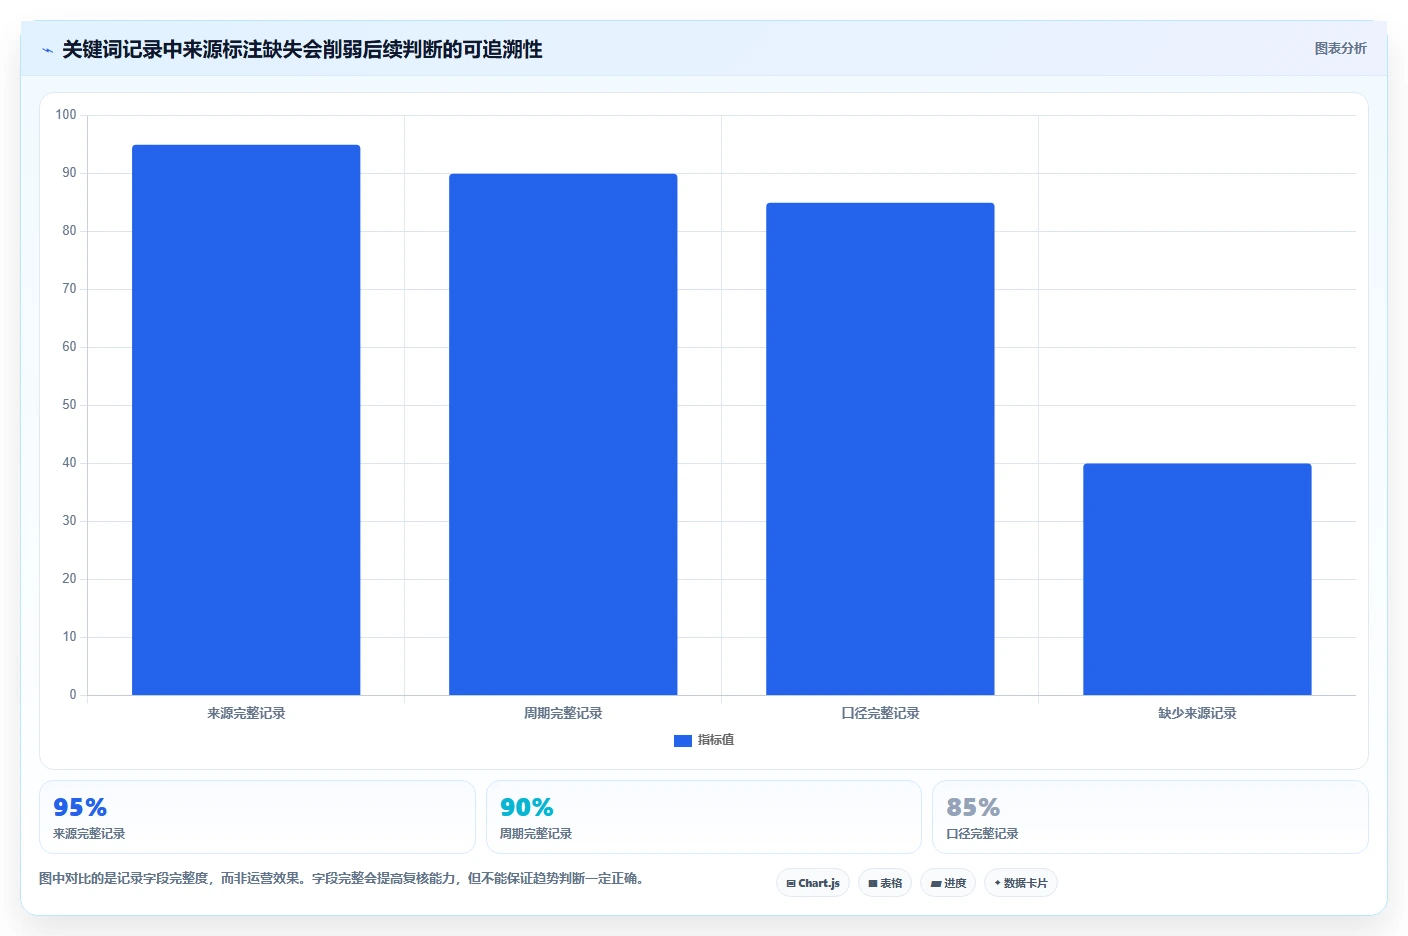Viewport: 1408px width, 936px height.
Task: Click the 口径完整记录 x-axis label
Action: pos(880,713)
